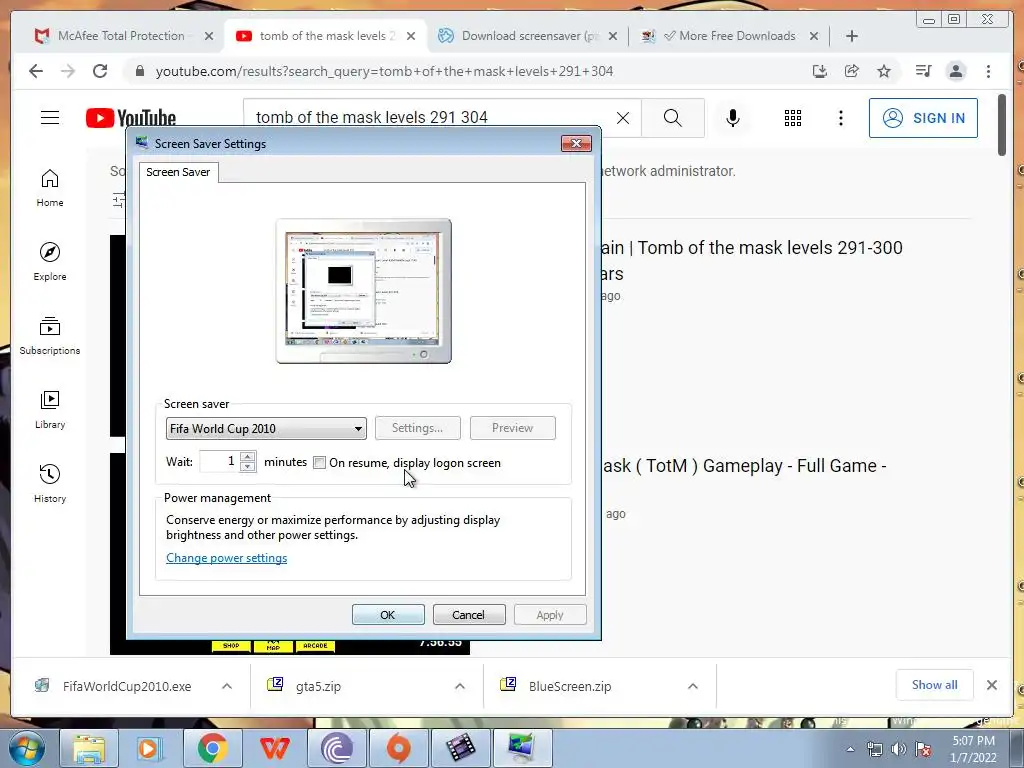Increase wait minutes with up spinner arrow

(x=248, y=456)
